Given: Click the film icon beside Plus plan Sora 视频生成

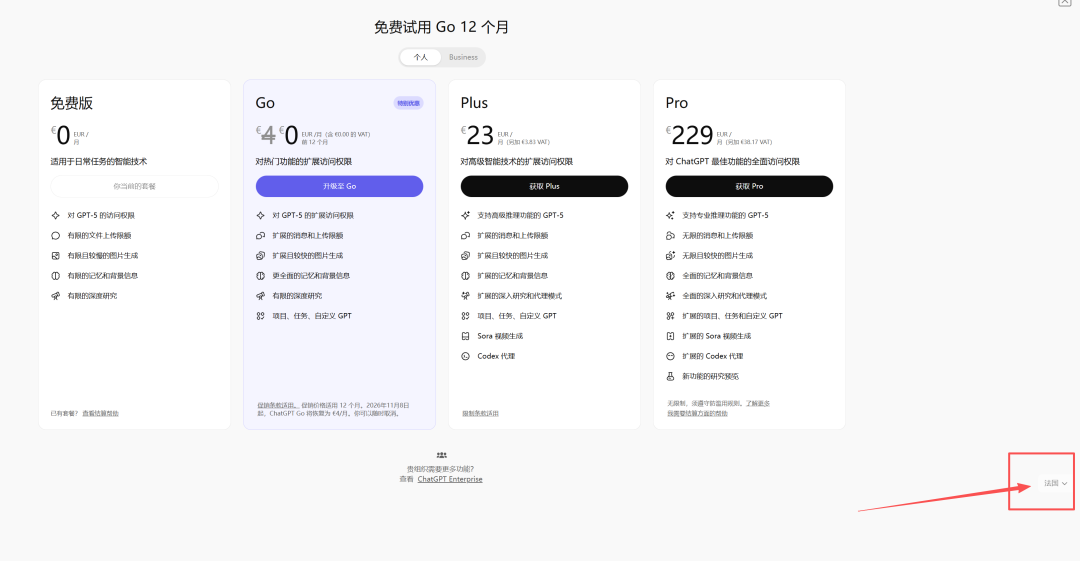Looking at the screenshot, I should [x=466, y=336].
